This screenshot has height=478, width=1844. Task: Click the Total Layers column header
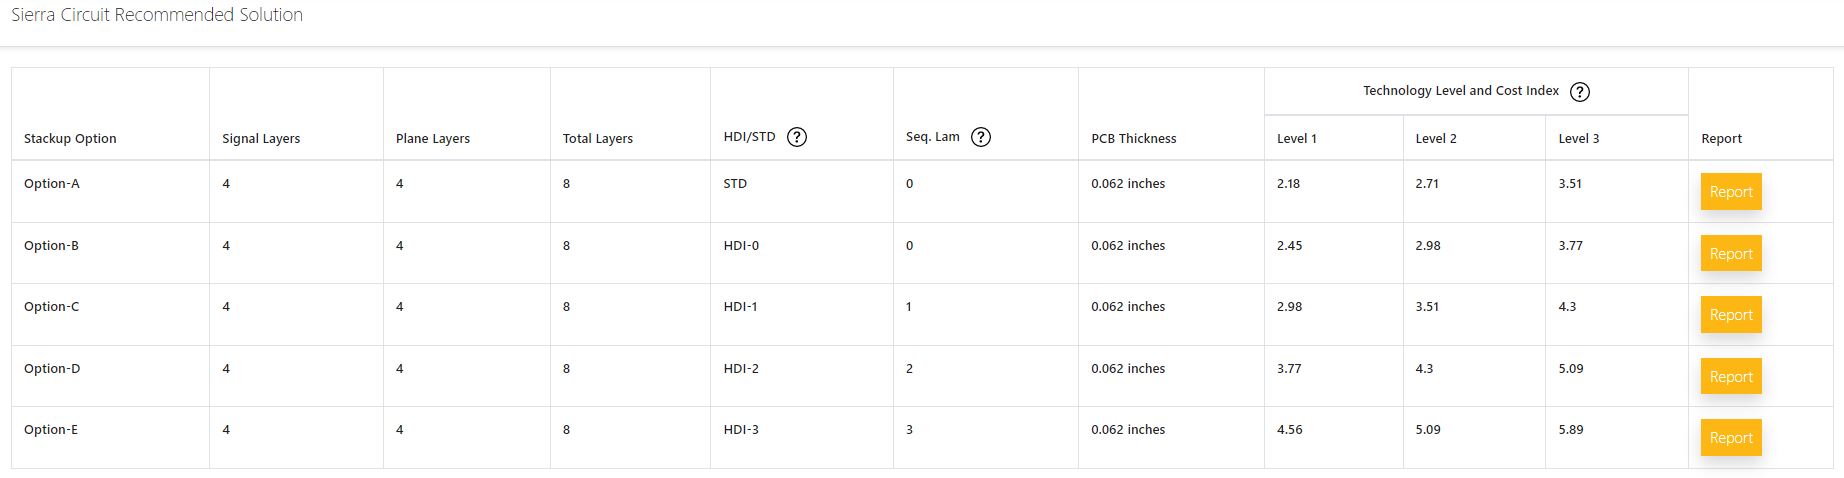(x=598, y=139)
